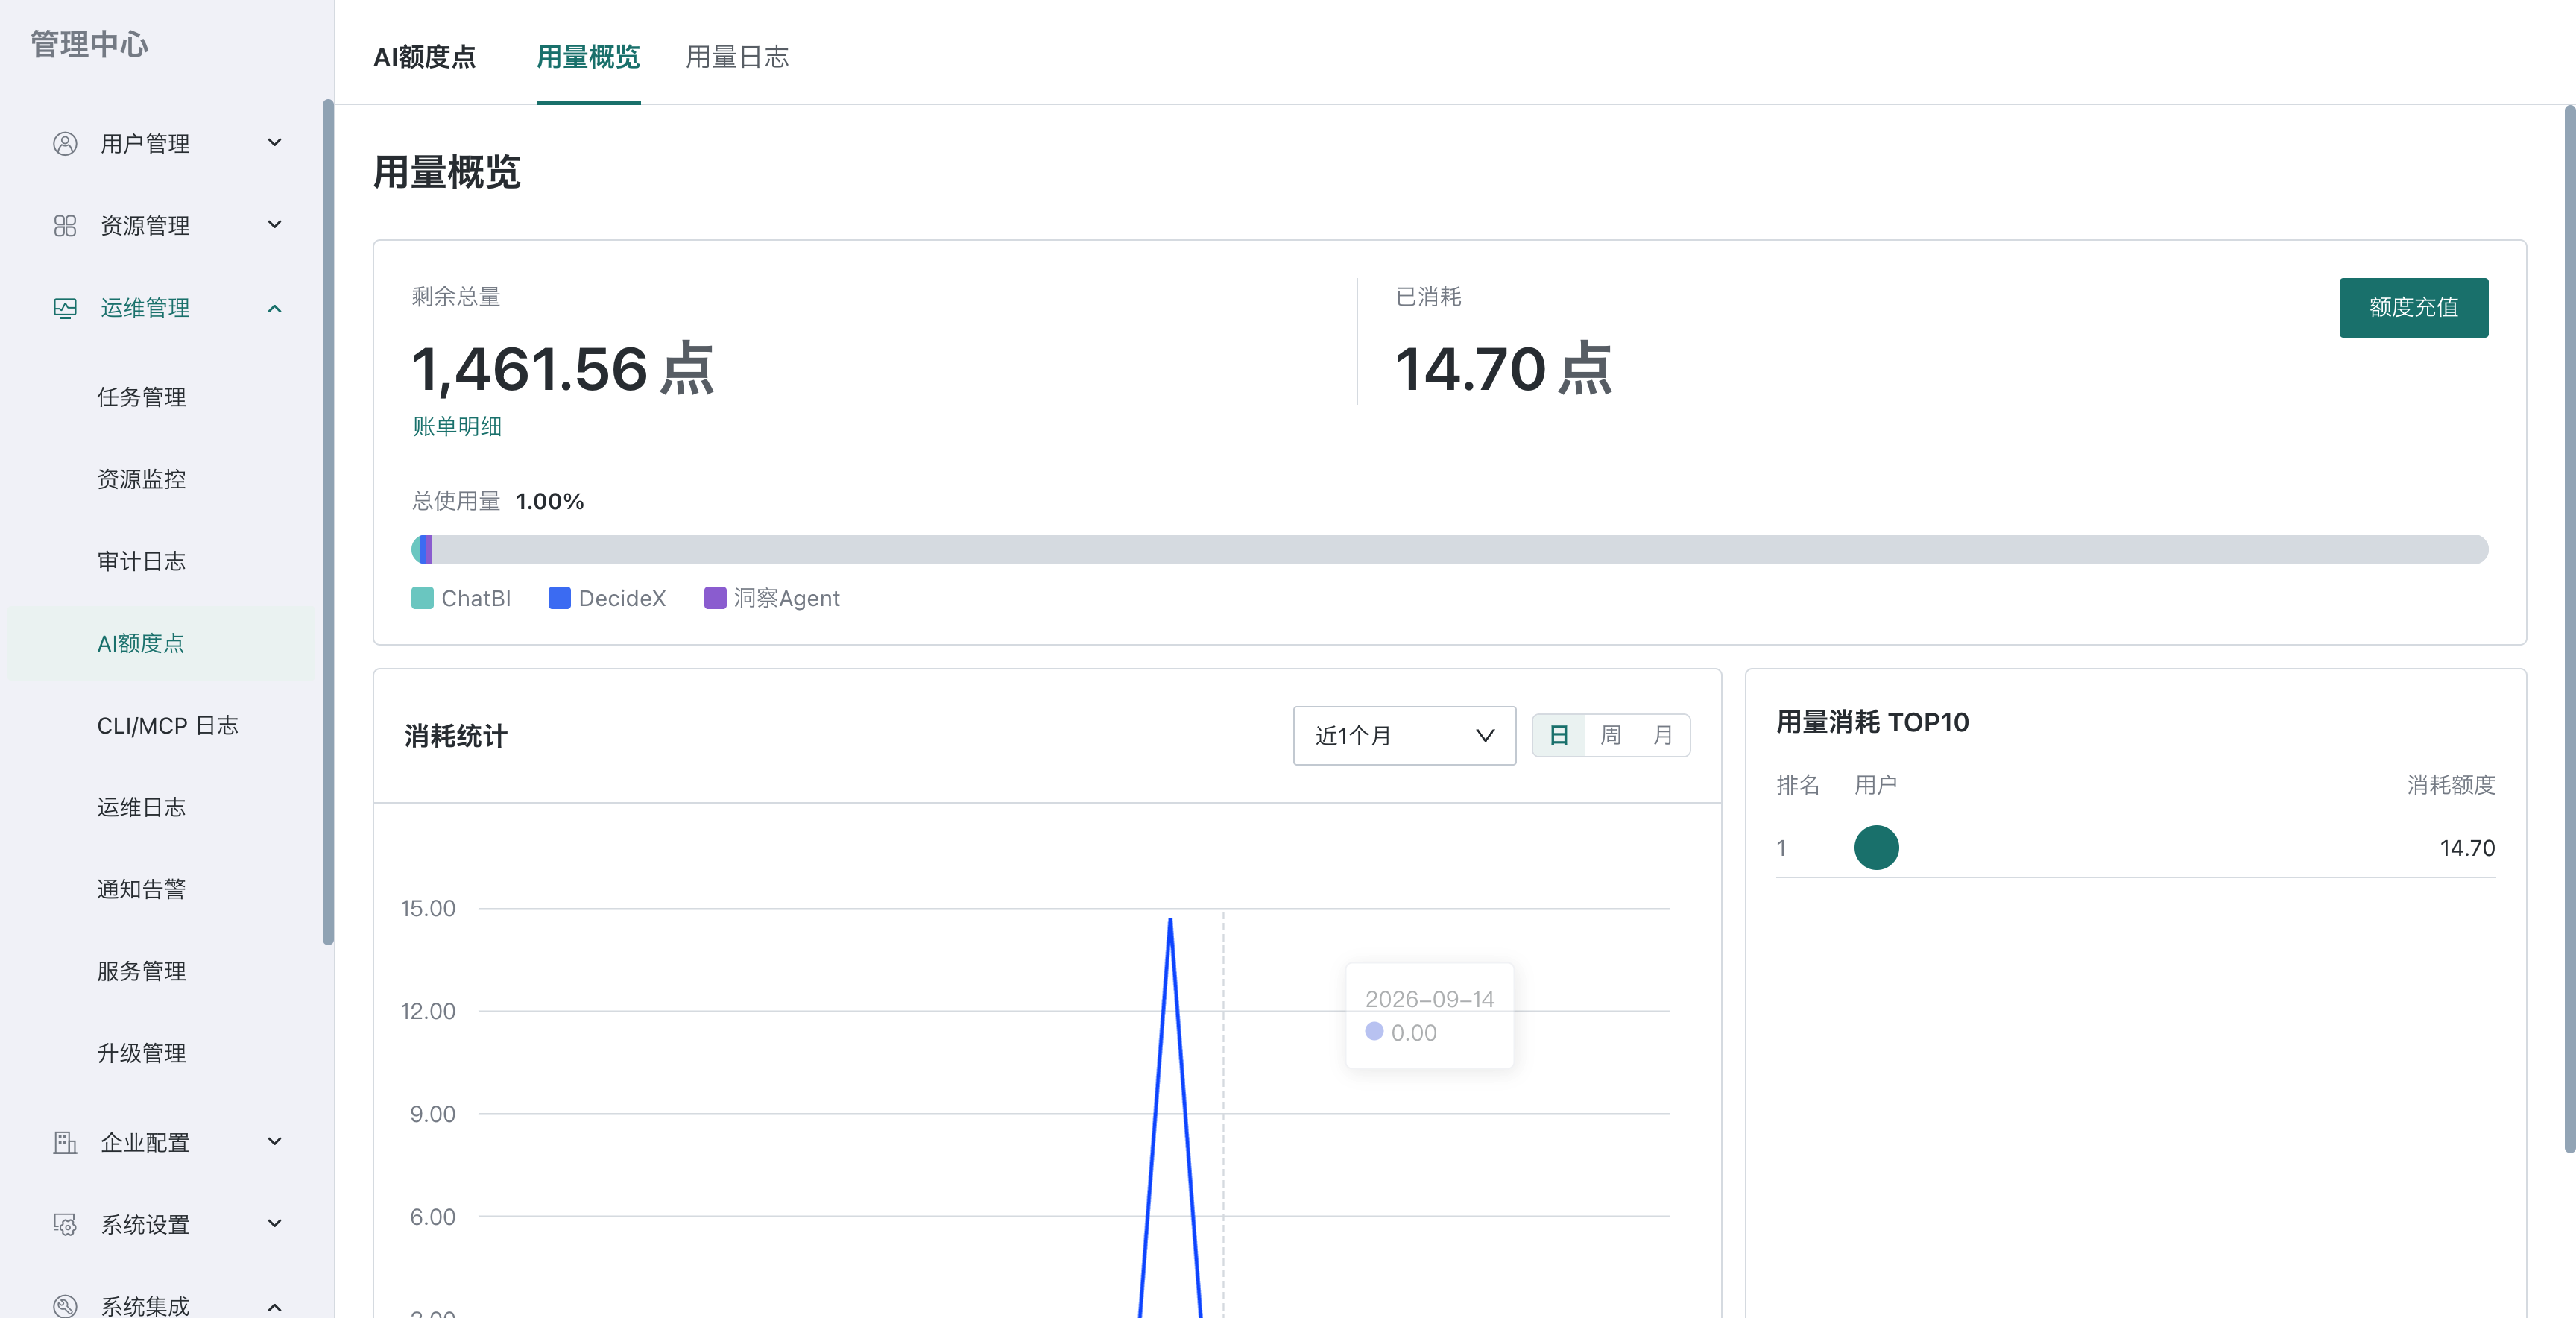Click the 排名 column header
The height and width of the screenshot is (1318, 2576).
click(x=1797, y=785)
